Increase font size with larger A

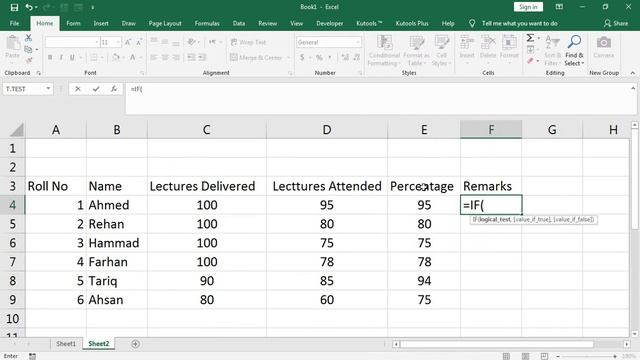click(128, 42)
